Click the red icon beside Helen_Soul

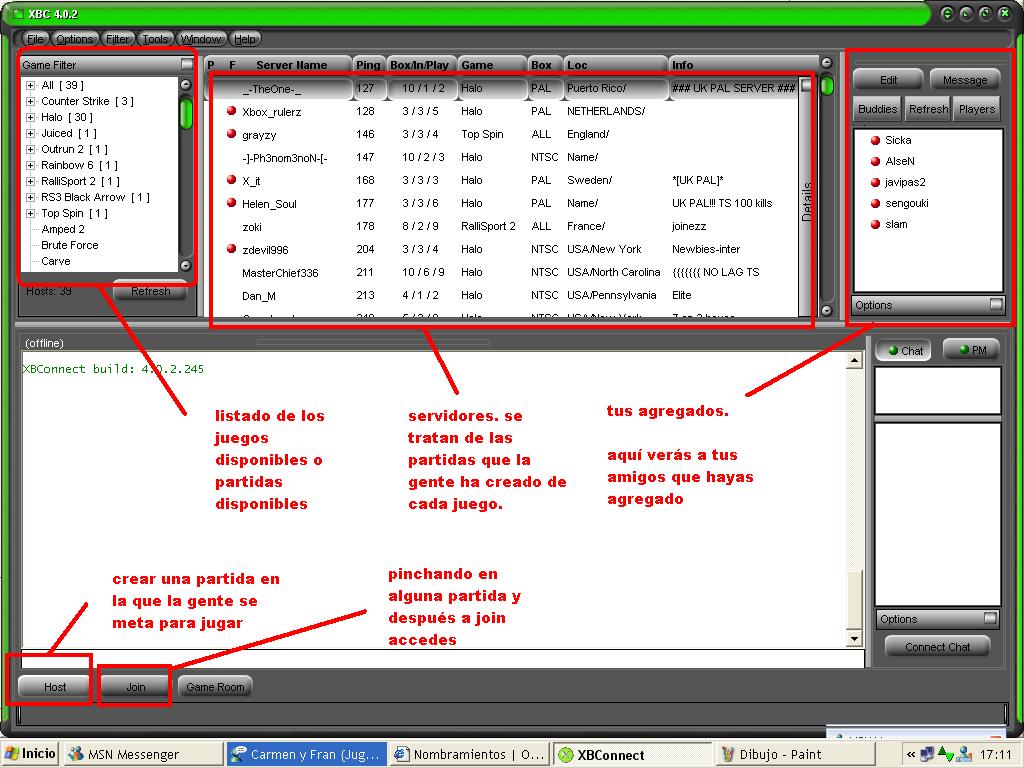[x=231, y=202]
